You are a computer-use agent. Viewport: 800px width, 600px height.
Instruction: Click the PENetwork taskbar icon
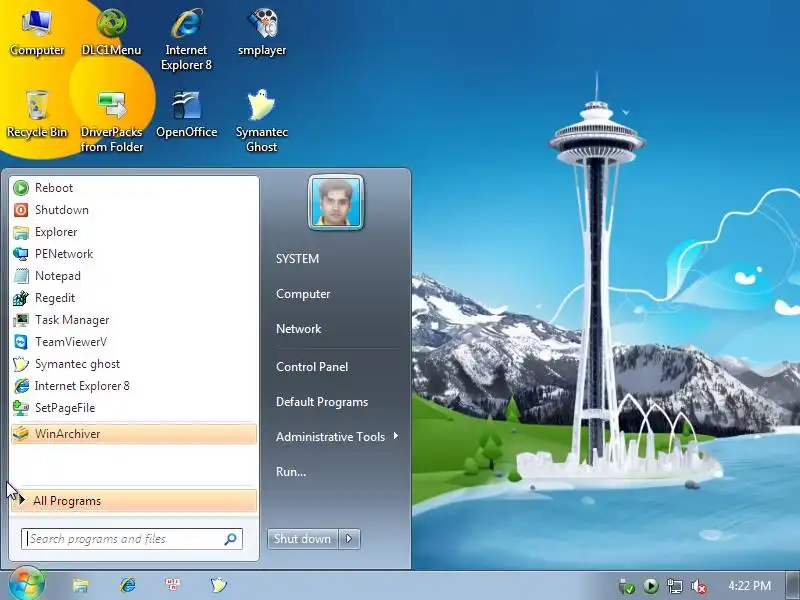pos(172,584)
